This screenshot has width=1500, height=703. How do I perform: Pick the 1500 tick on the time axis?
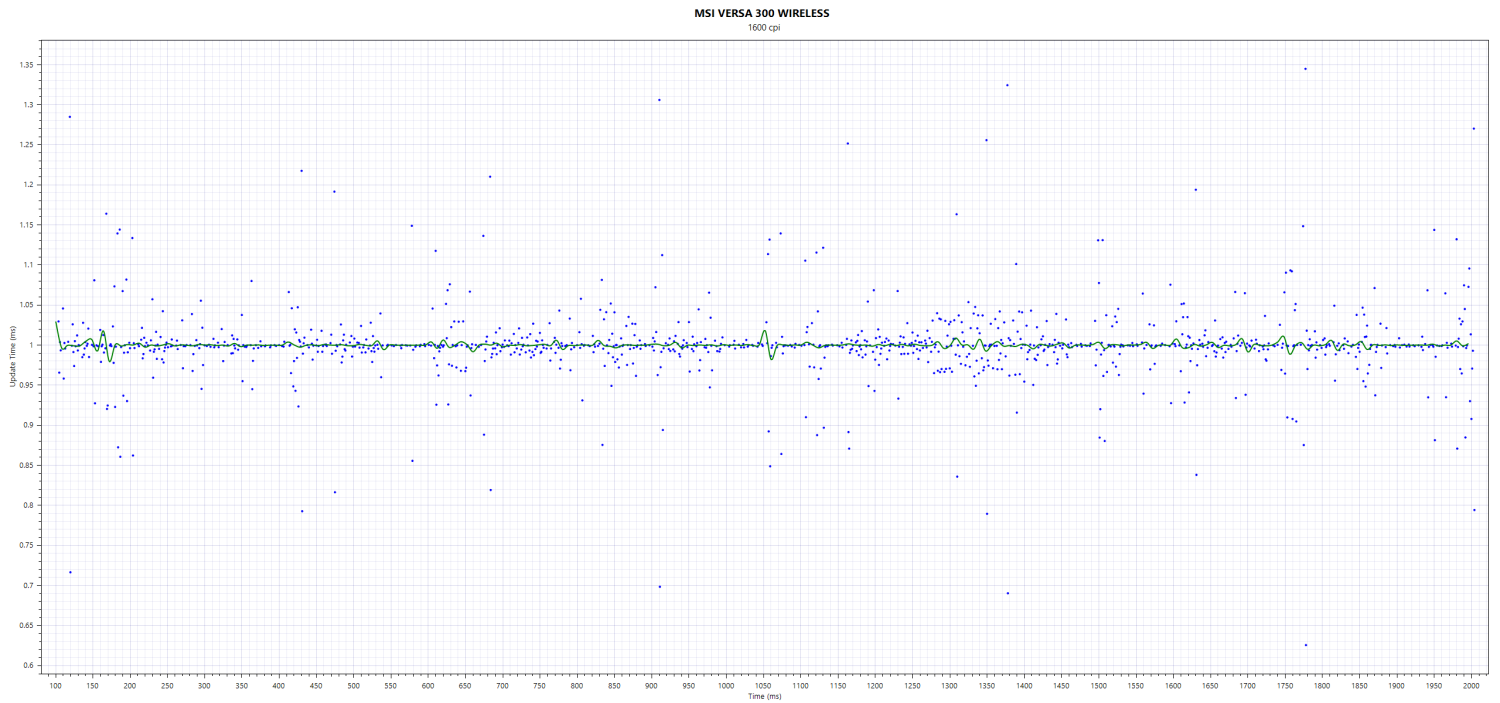[1099, 686]
